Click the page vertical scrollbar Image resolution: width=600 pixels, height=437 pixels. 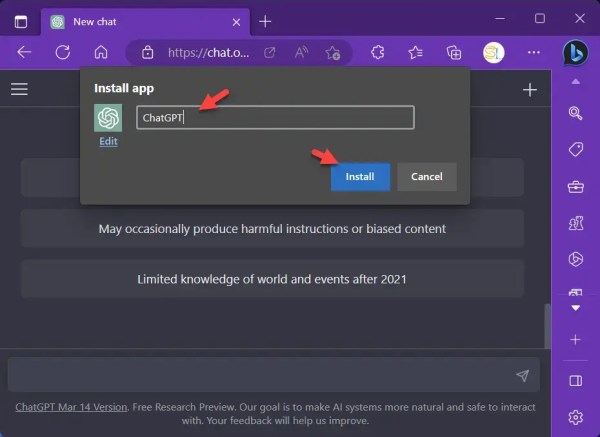coord(548,326)
